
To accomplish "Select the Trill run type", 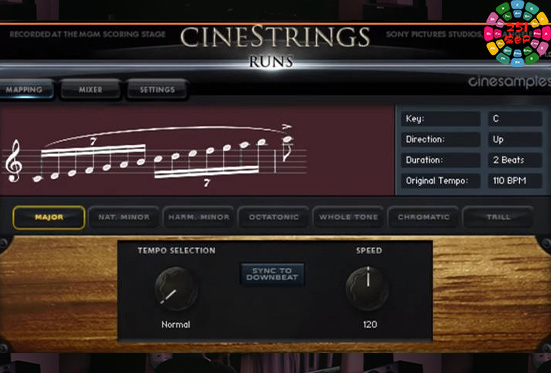I will click(x=498, y=217).
